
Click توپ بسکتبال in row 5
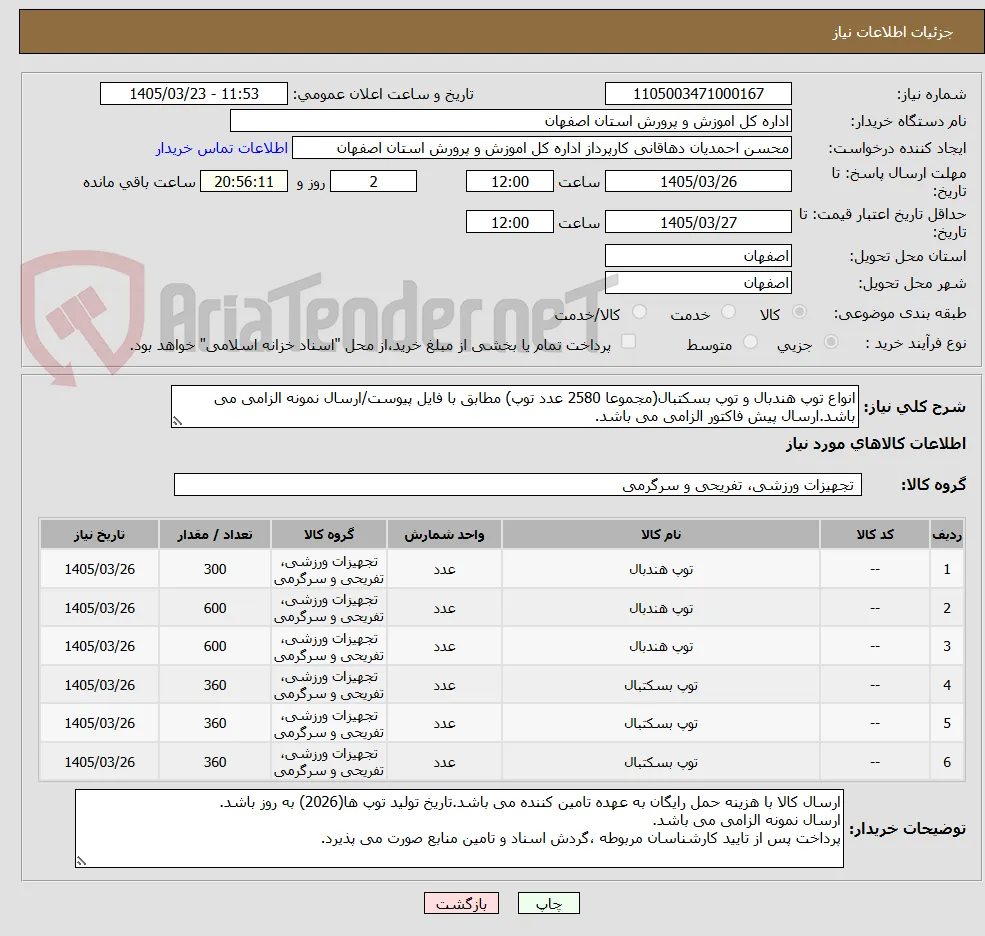(x=661, y=724)
